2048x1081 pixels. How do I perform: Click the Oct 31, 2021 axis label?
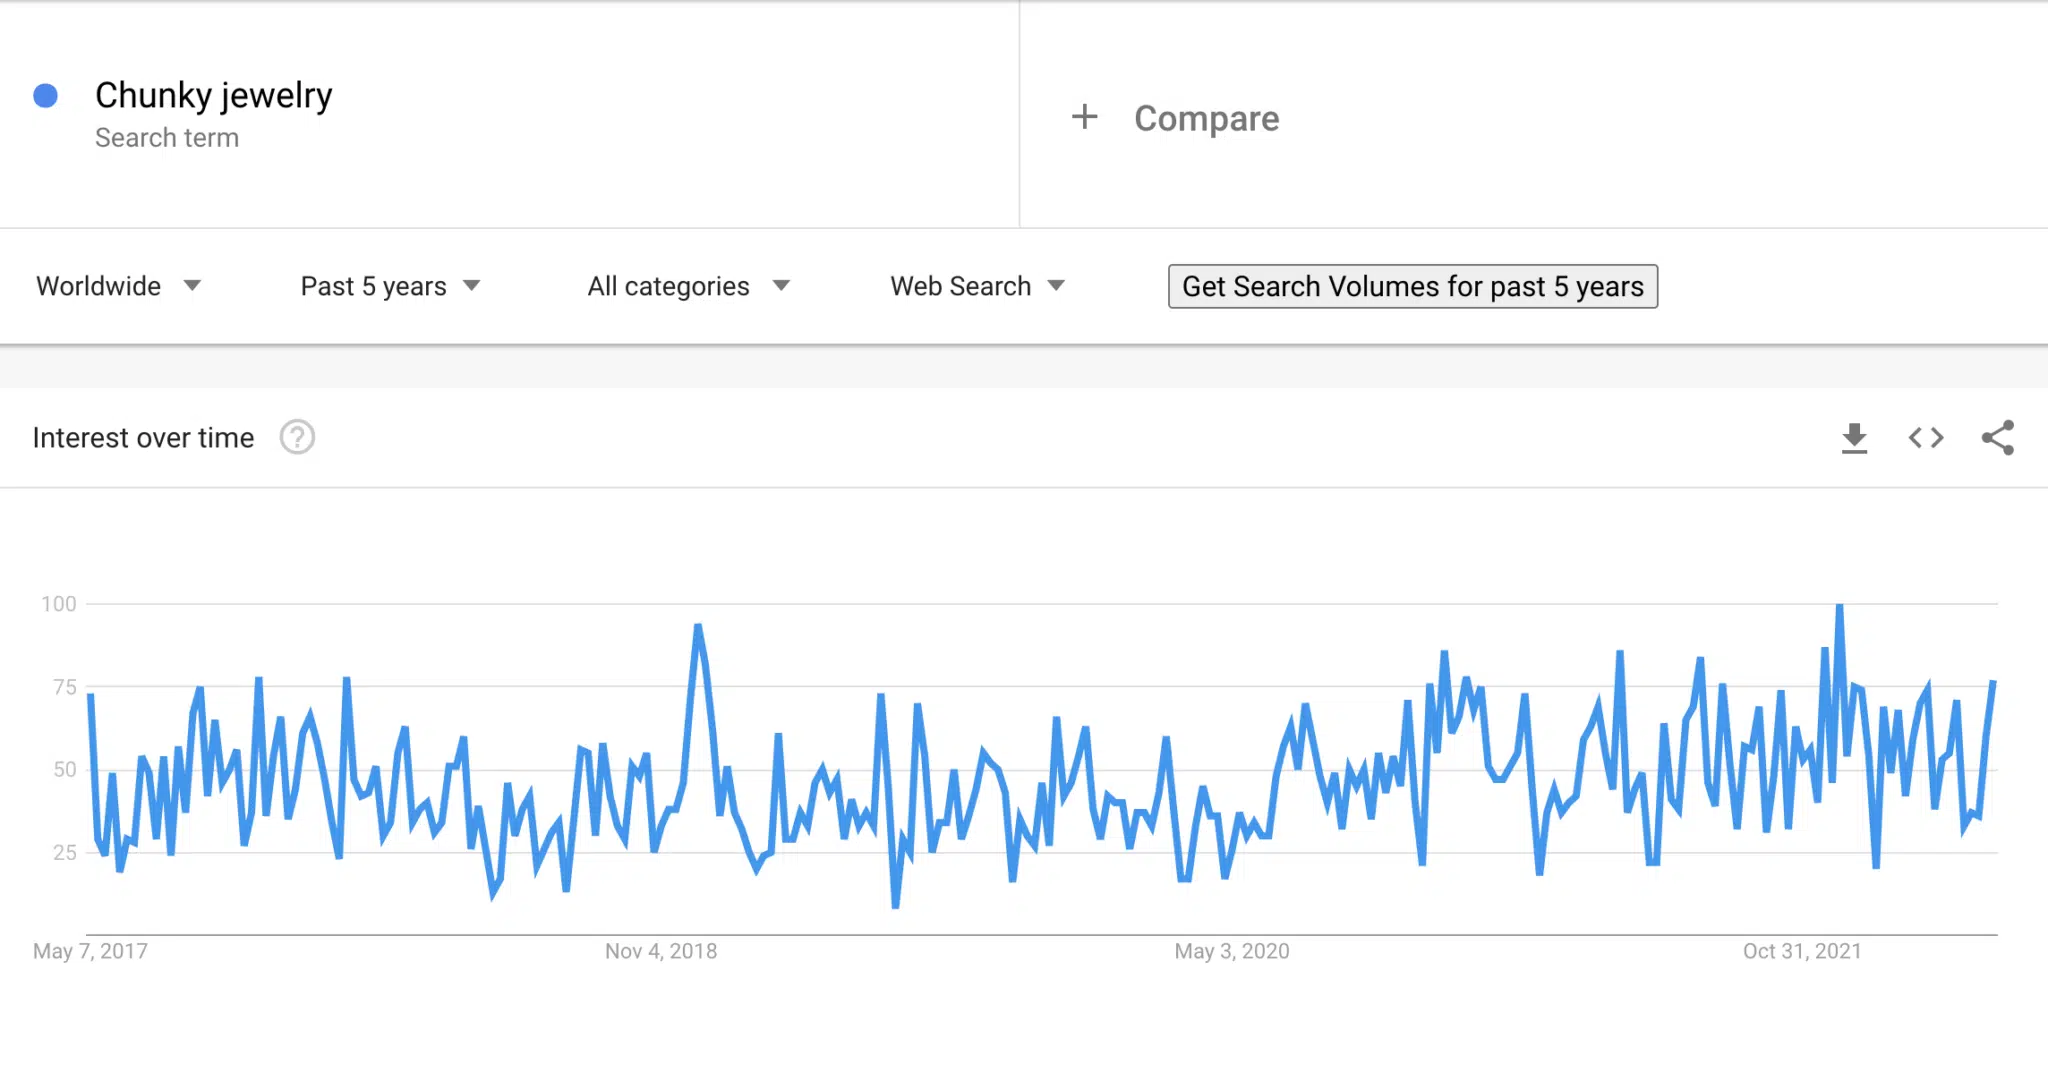click(1802, 951)
